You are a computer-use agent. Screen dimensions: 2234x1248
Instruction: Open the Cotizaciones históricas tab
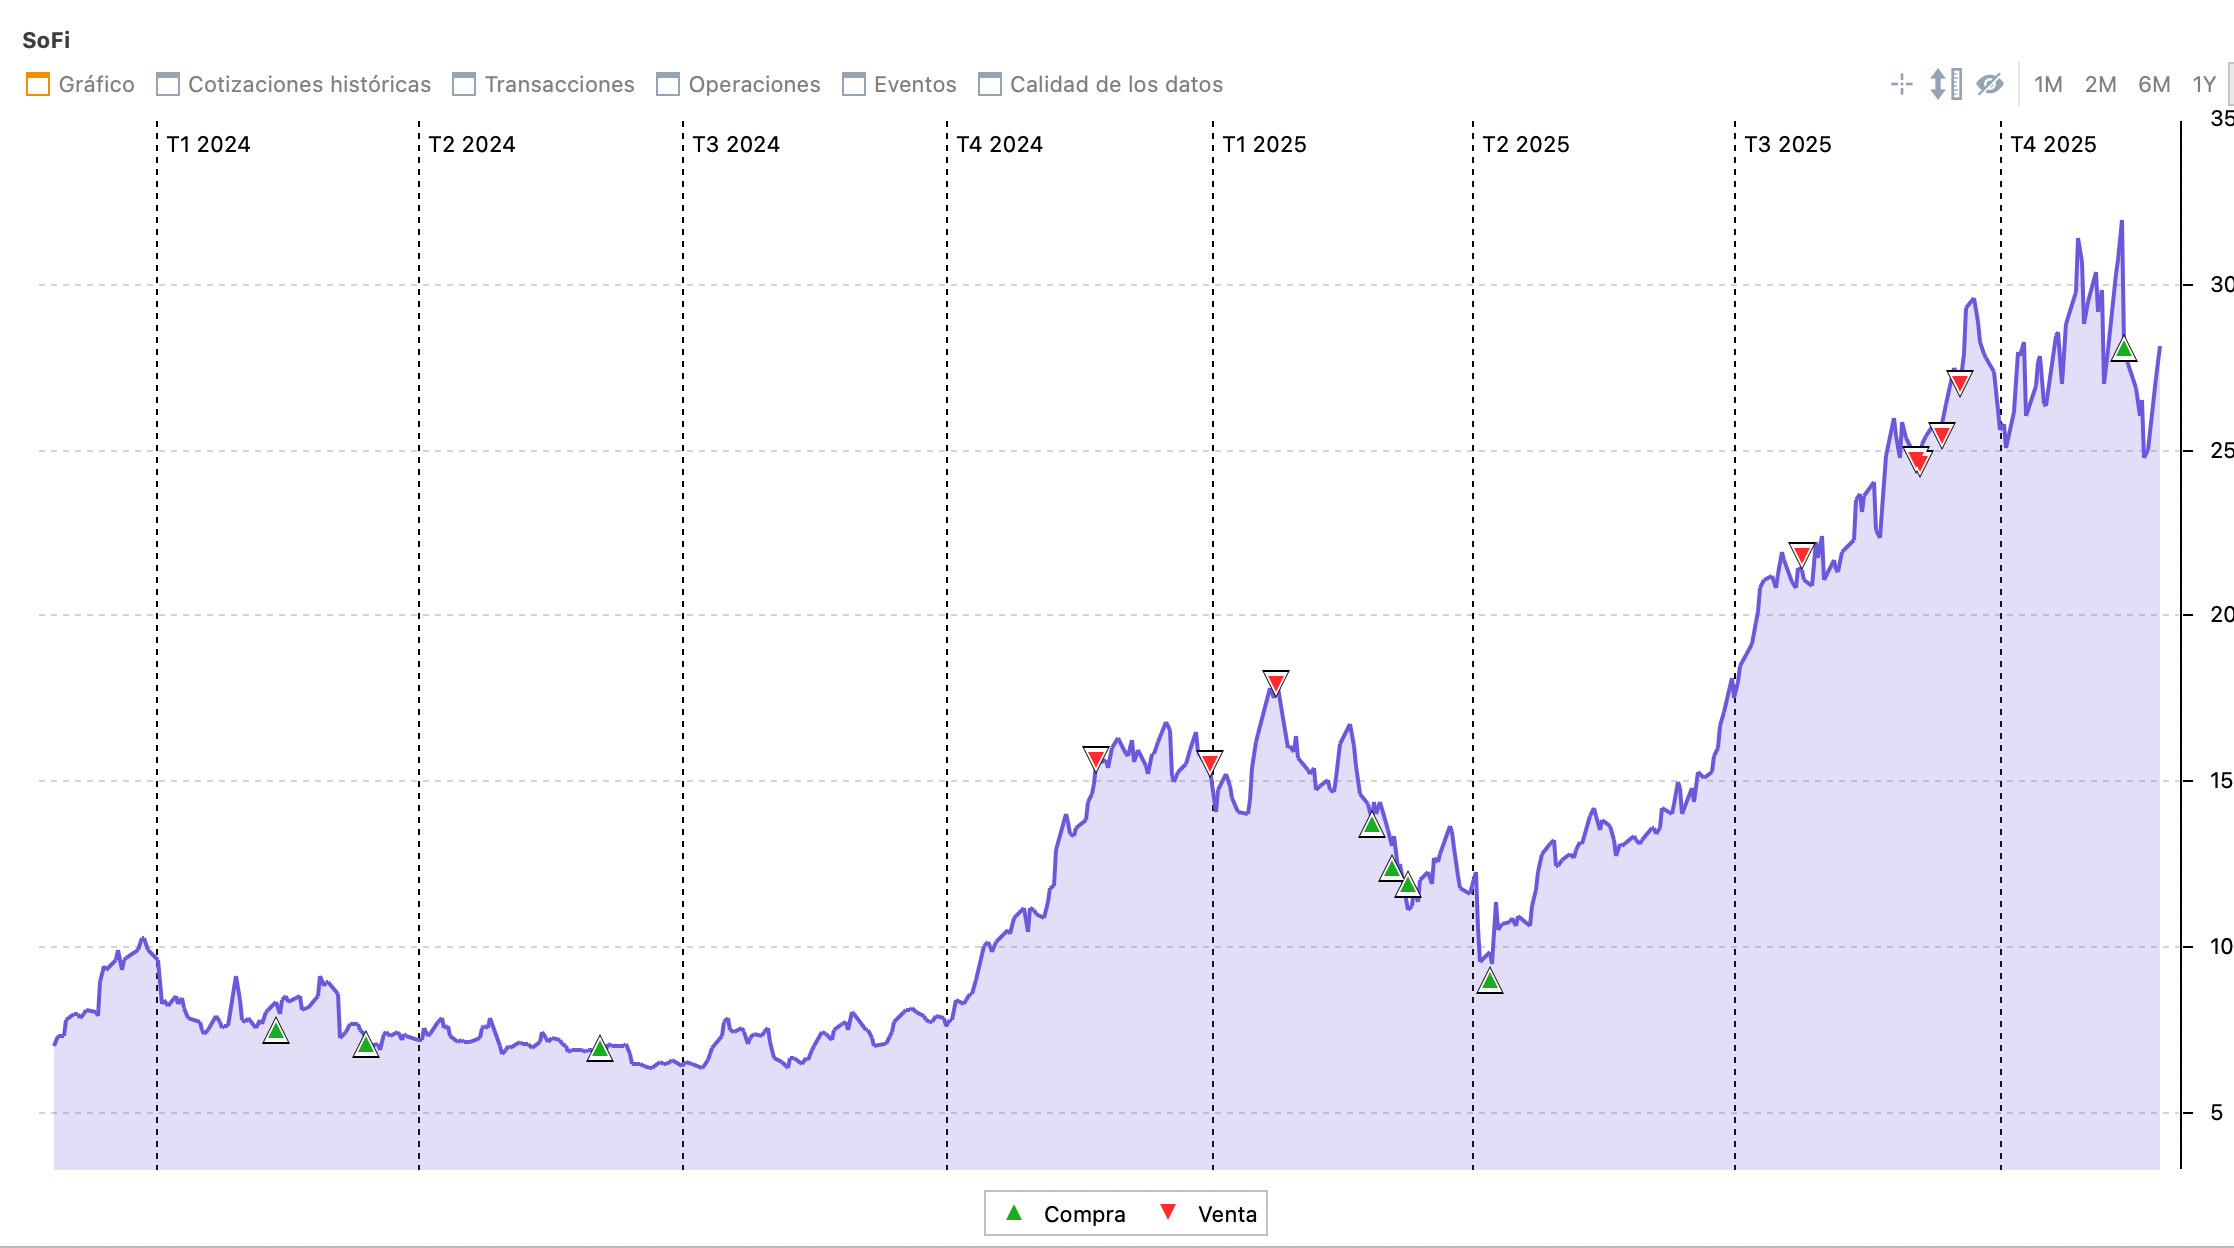[x=308, y=84]
